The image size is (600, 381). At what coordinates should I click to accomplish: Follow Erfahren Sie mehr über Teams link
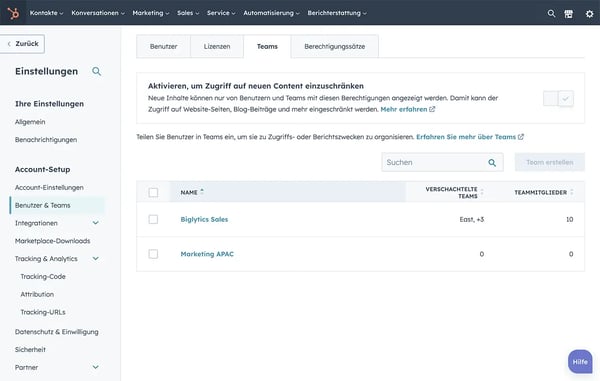coord(466,137)
